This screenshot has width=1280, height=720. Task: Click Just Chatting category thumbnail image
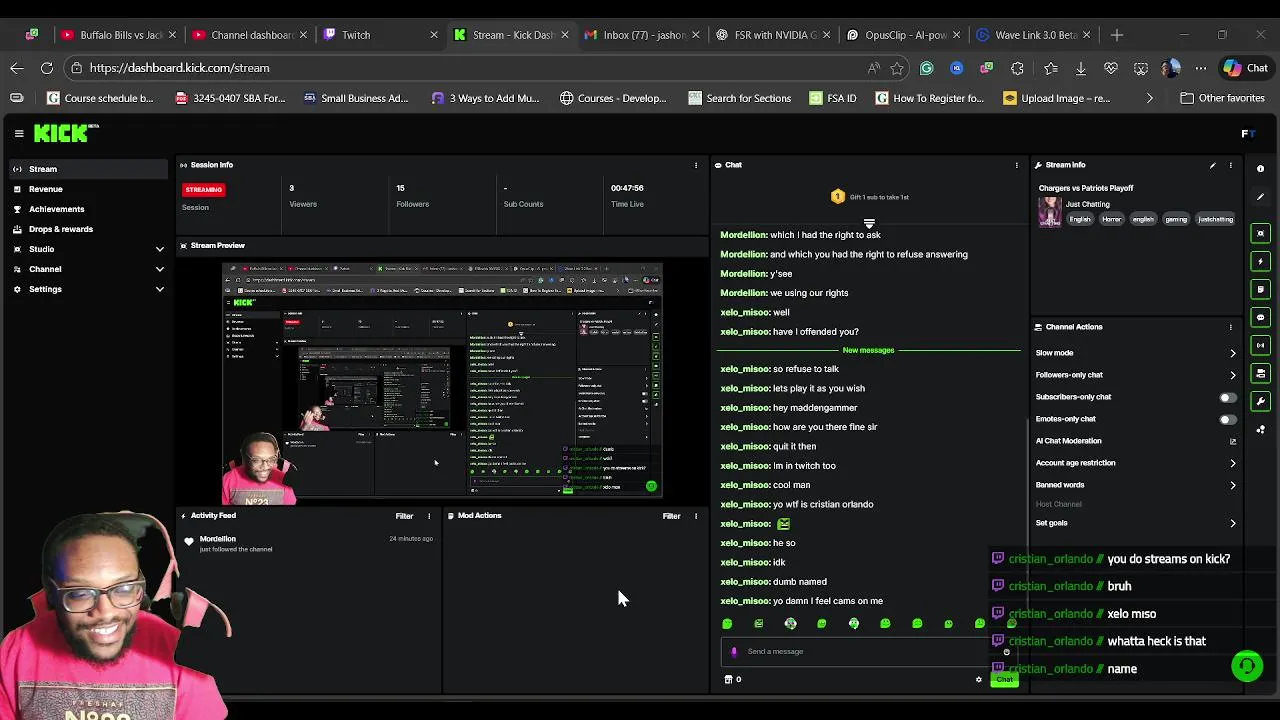pyautogui.click(x=1049, y=212)
